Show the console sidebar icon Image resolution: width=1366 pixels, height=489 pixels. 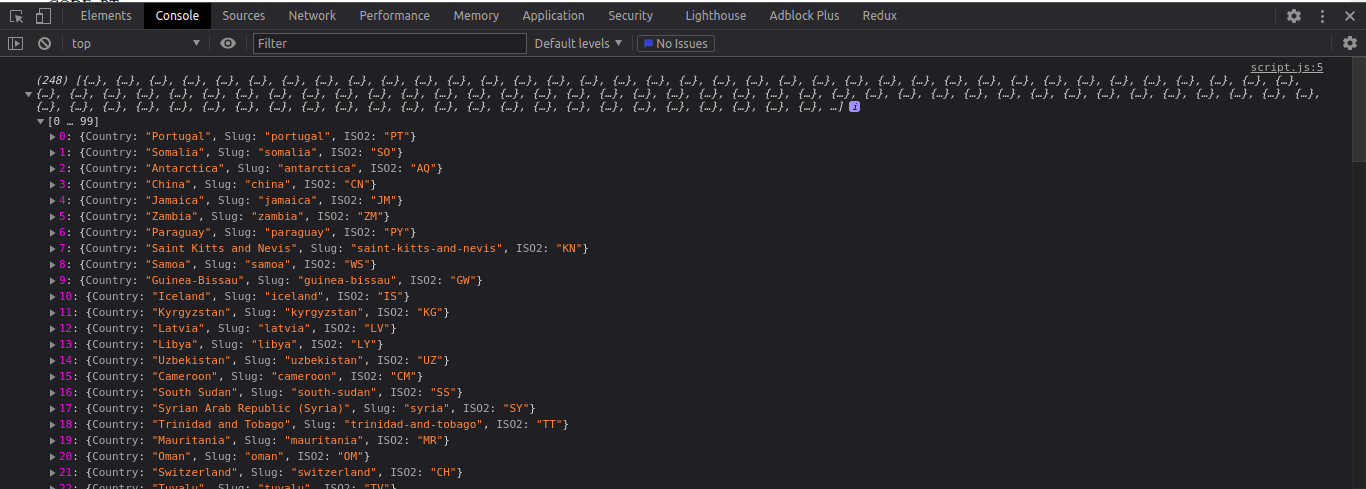[15, 43]
